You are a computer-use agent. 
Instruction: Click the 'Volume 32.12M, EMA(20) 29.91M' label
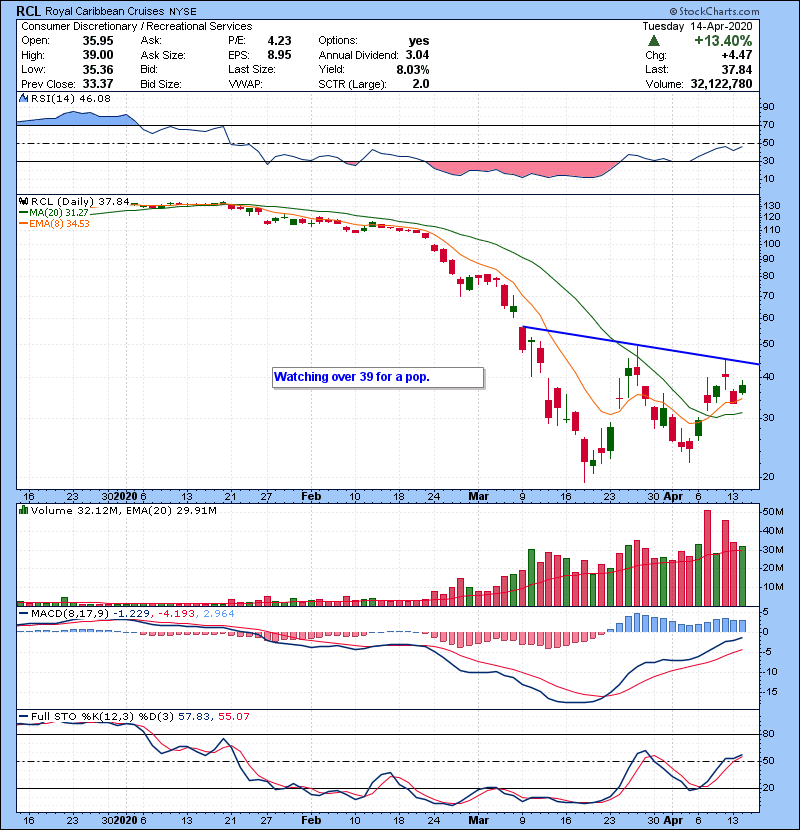(x=124, y=511)
